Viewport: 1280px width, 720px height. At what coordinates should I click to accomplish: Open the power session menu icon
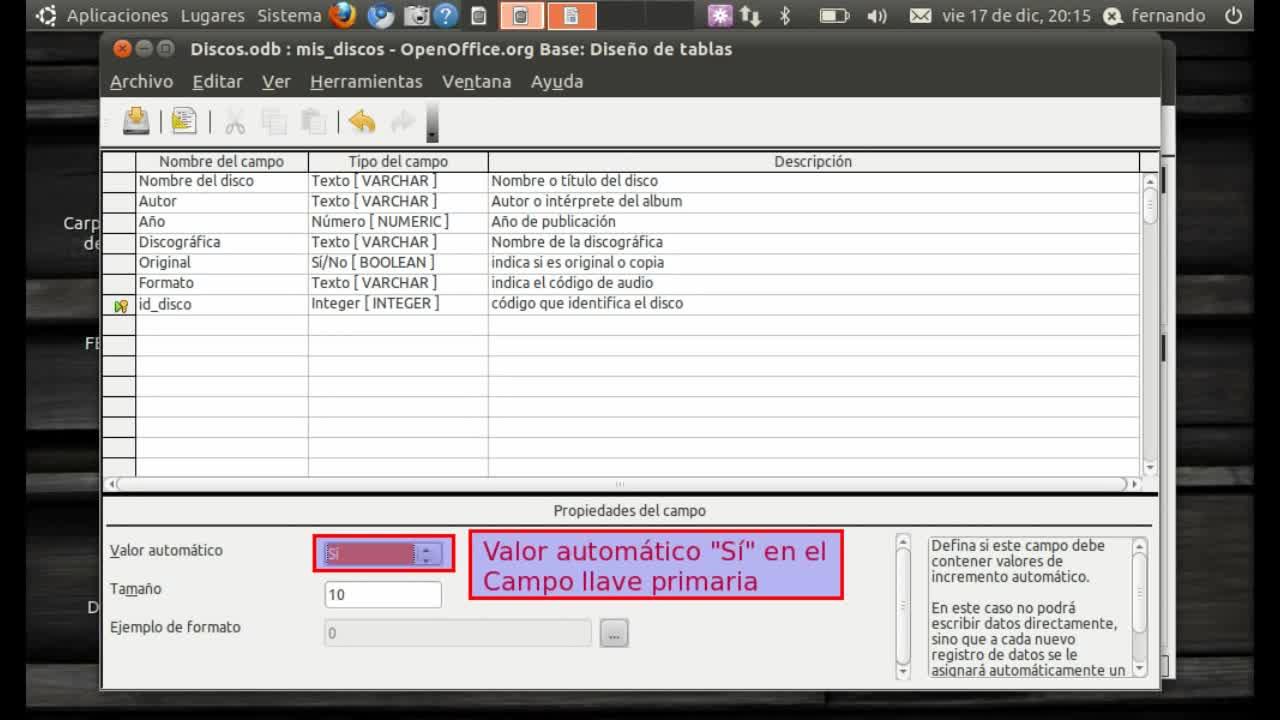[1234, 15]
